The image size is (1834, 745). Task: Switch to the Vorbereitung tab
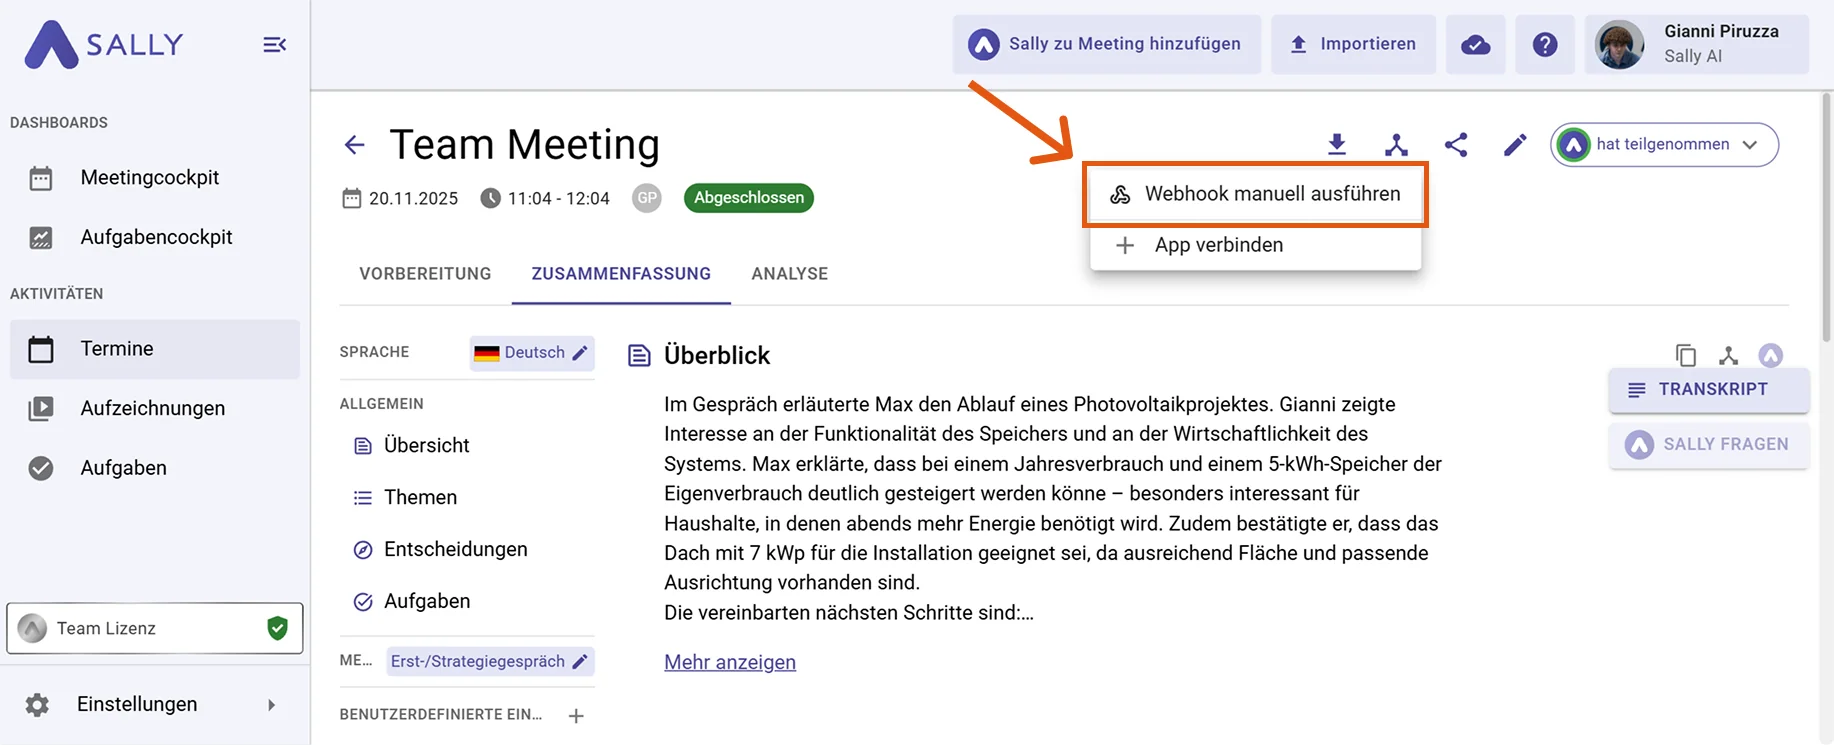425,274
